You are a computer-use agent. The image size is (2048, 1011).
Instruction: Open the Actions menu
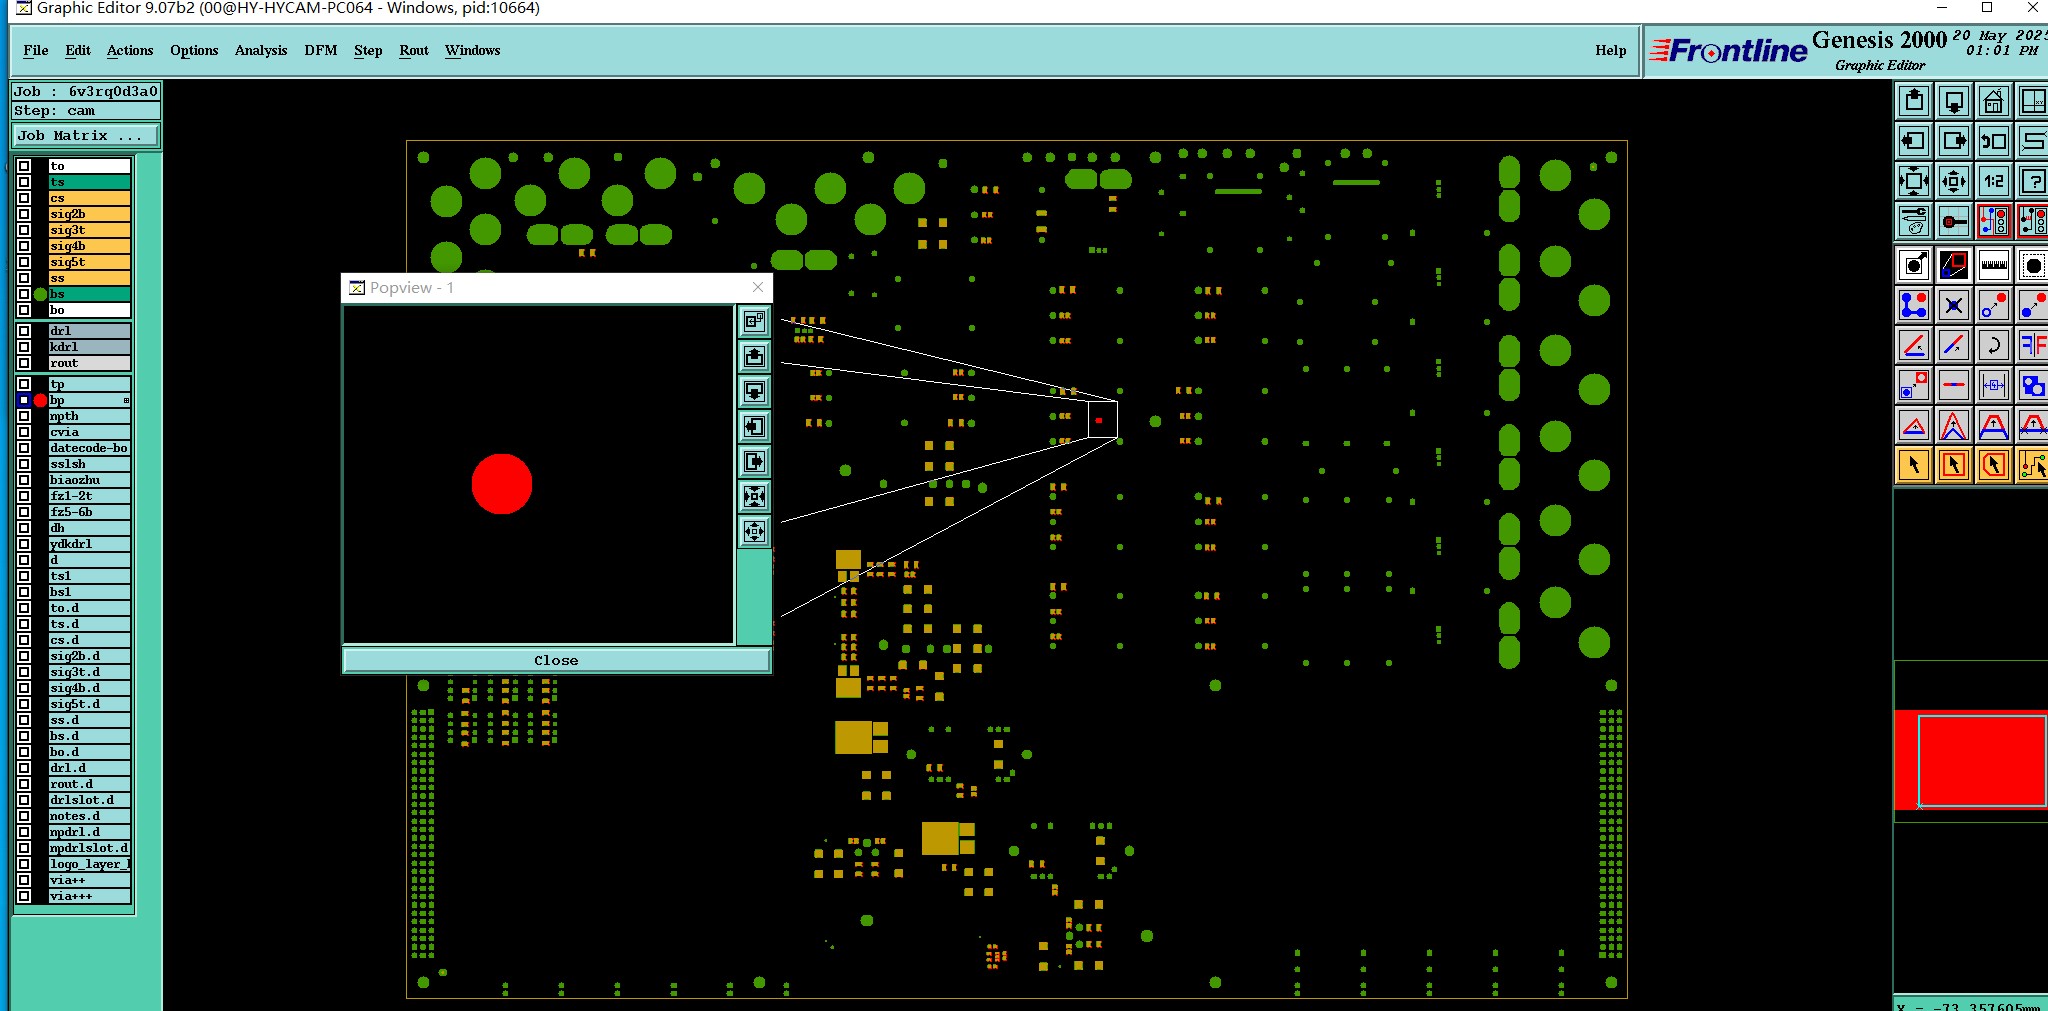130,50
